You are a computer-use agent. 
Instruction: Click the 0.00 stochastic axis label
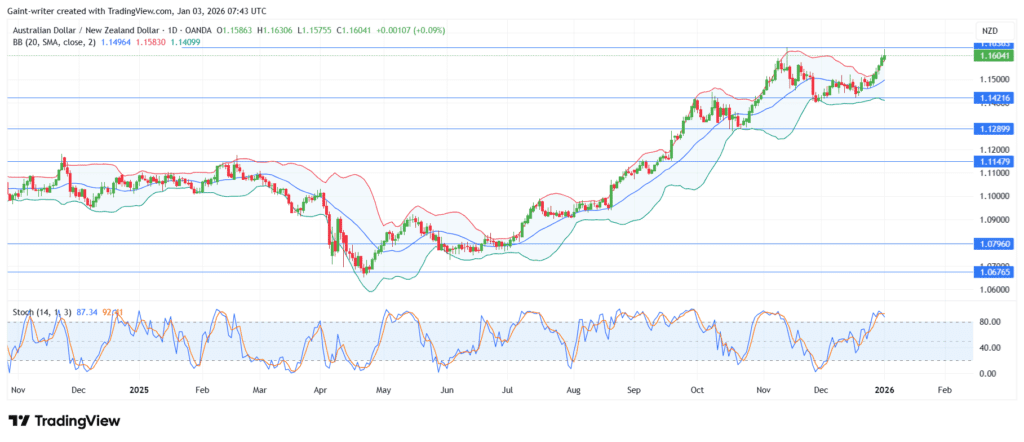point(985,373)
